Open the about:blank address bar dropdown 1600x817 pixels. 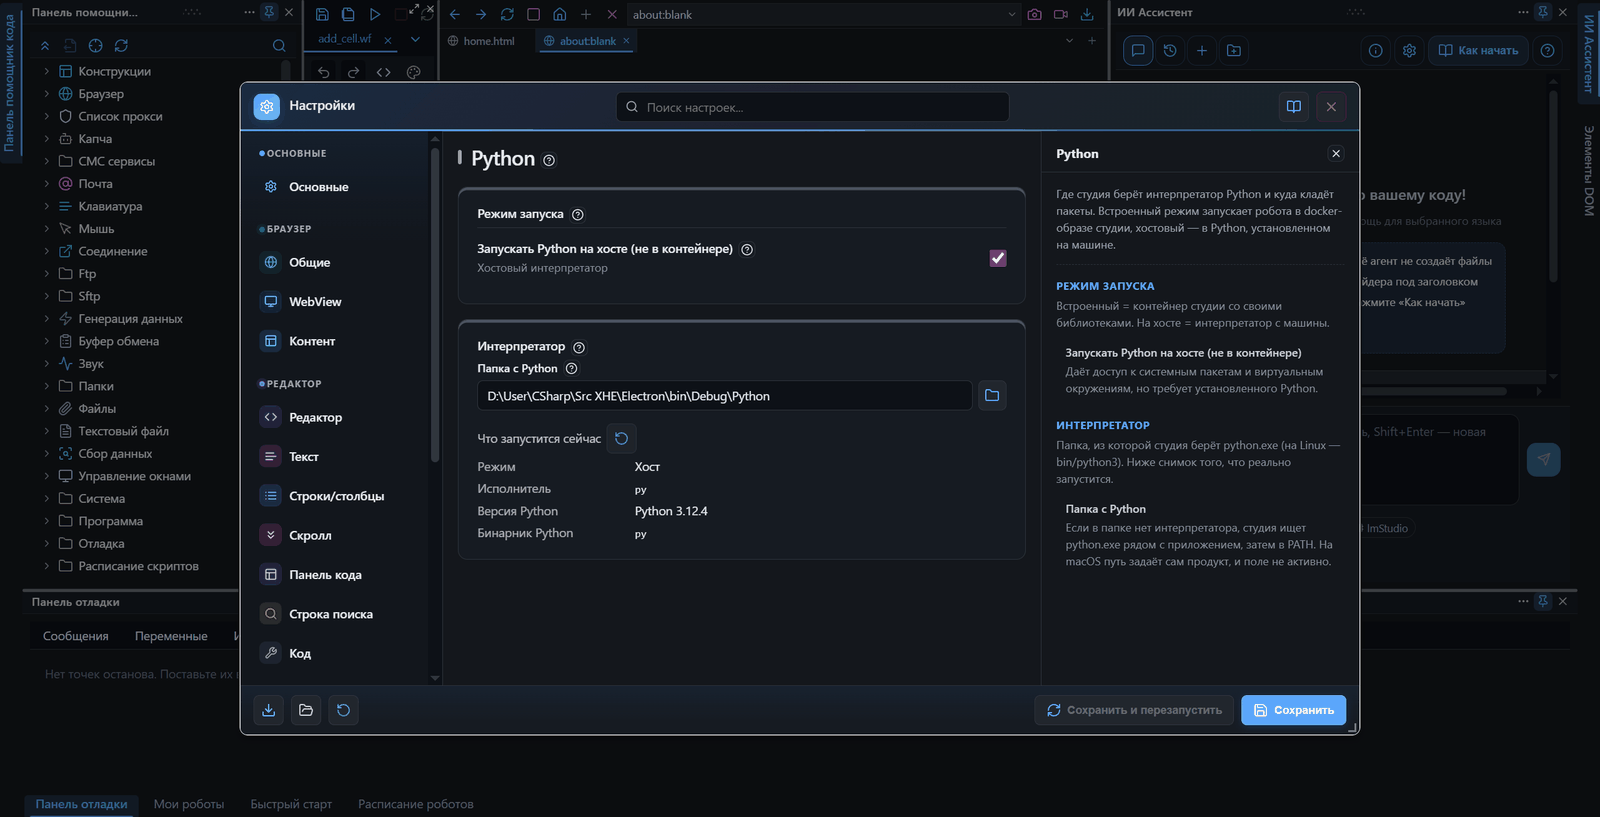[x=1012, y=15]
